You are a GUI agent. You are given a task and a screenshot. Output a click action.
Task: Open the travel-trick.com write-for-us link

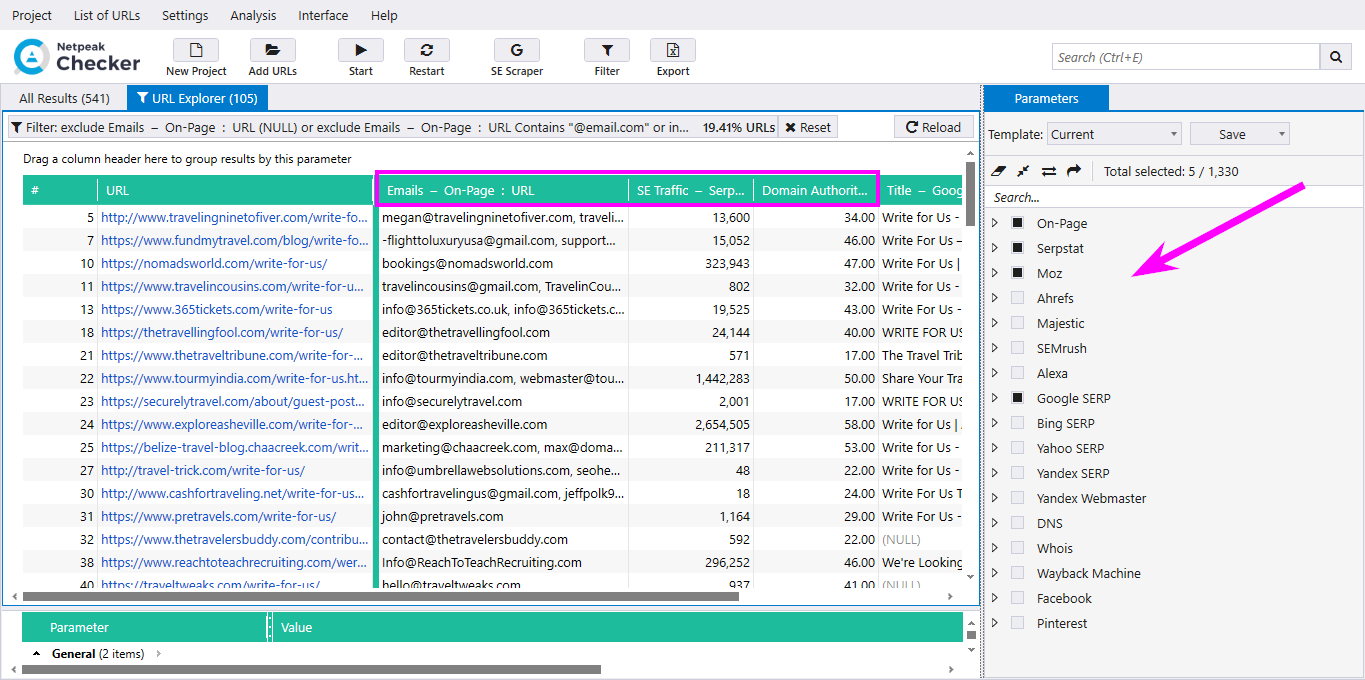[x=203, y=470]
